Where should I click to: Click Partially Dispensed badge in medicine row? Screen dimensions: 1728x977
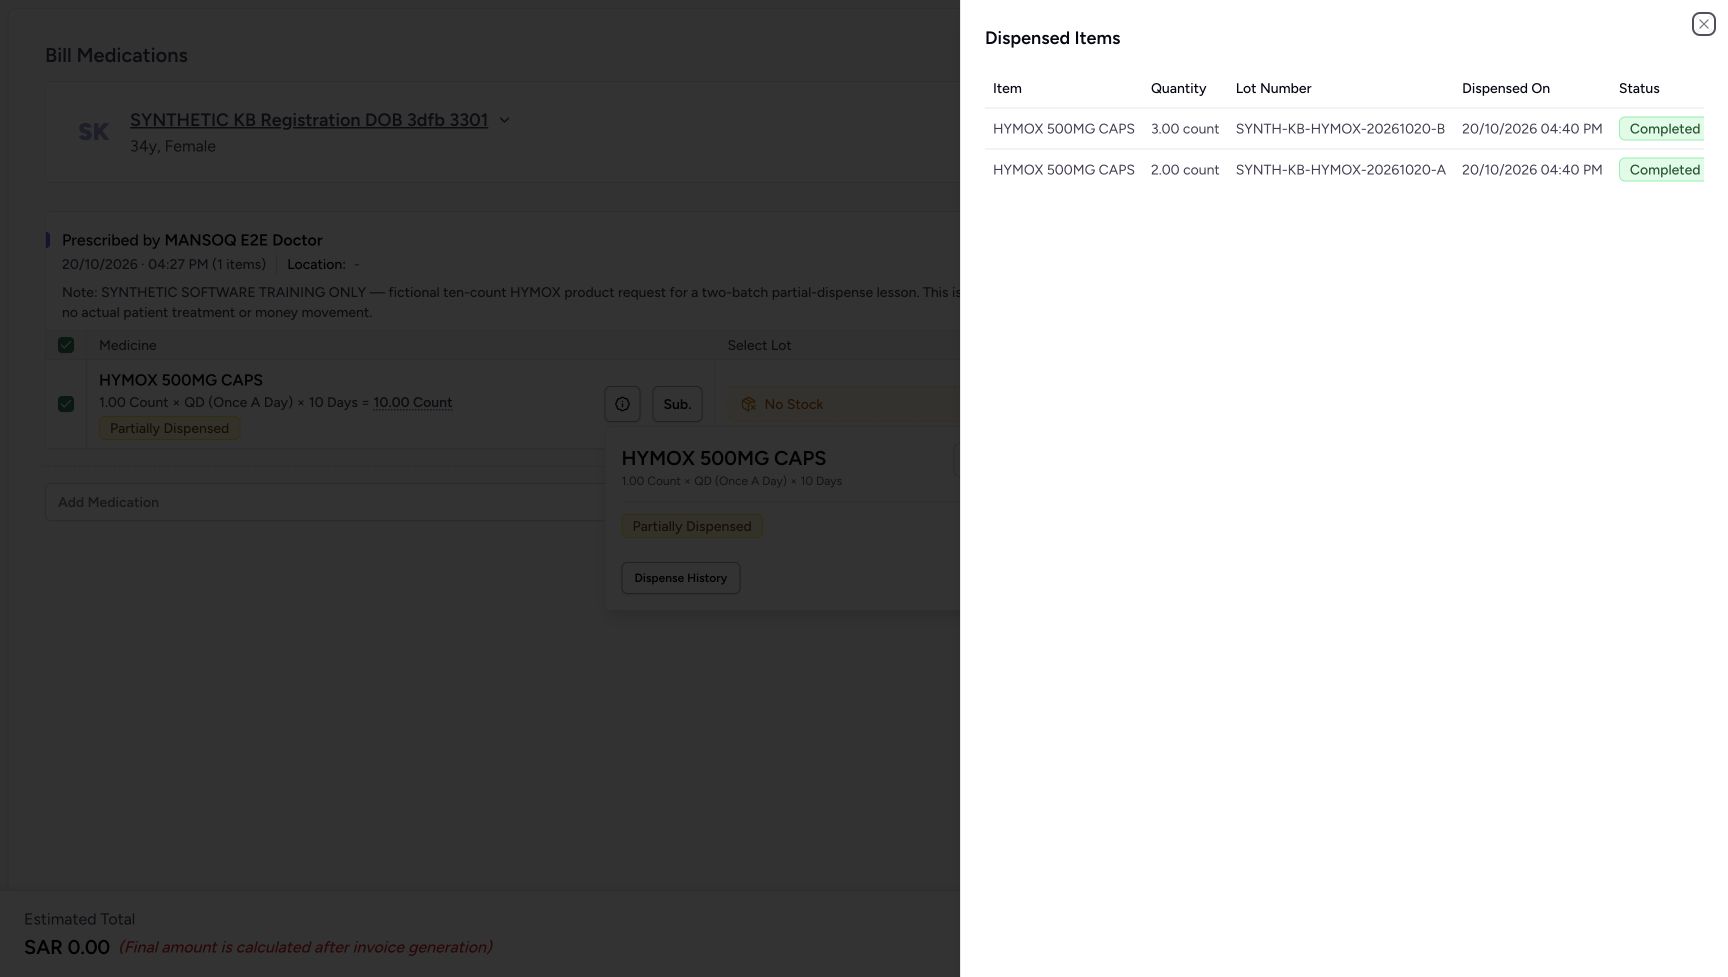[x=169, y=428]
